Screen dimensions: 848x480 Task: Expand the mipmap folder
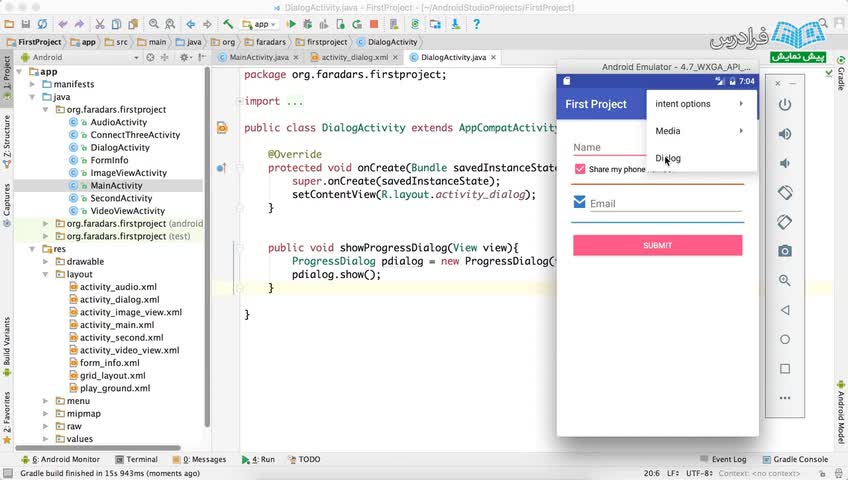click(46, 414)
